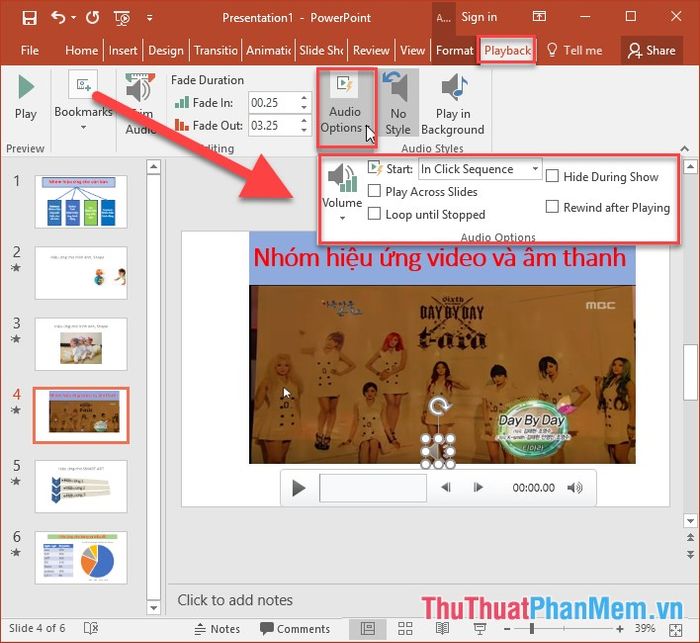The width and height of the screenshot is (700, 643).
Task: Open the Customize Quick Access Toolbar arrow
Action: point(150,18)
